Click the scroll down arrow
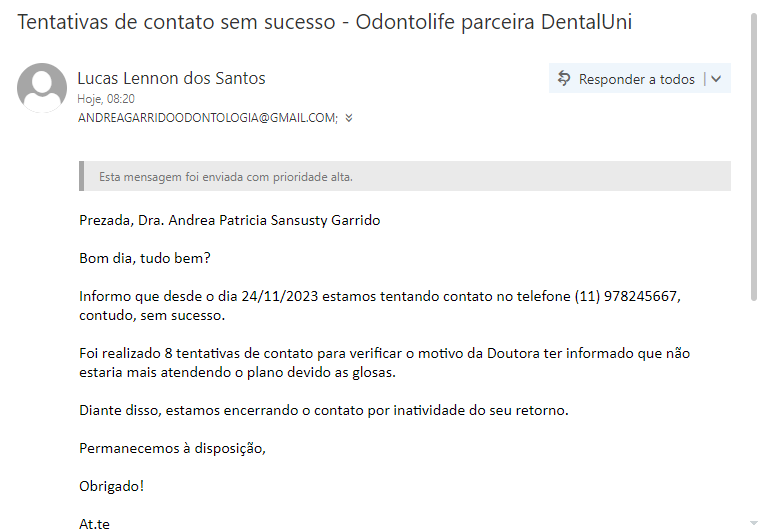Screen dimensions: 763x530 click(x=755, y=523)
